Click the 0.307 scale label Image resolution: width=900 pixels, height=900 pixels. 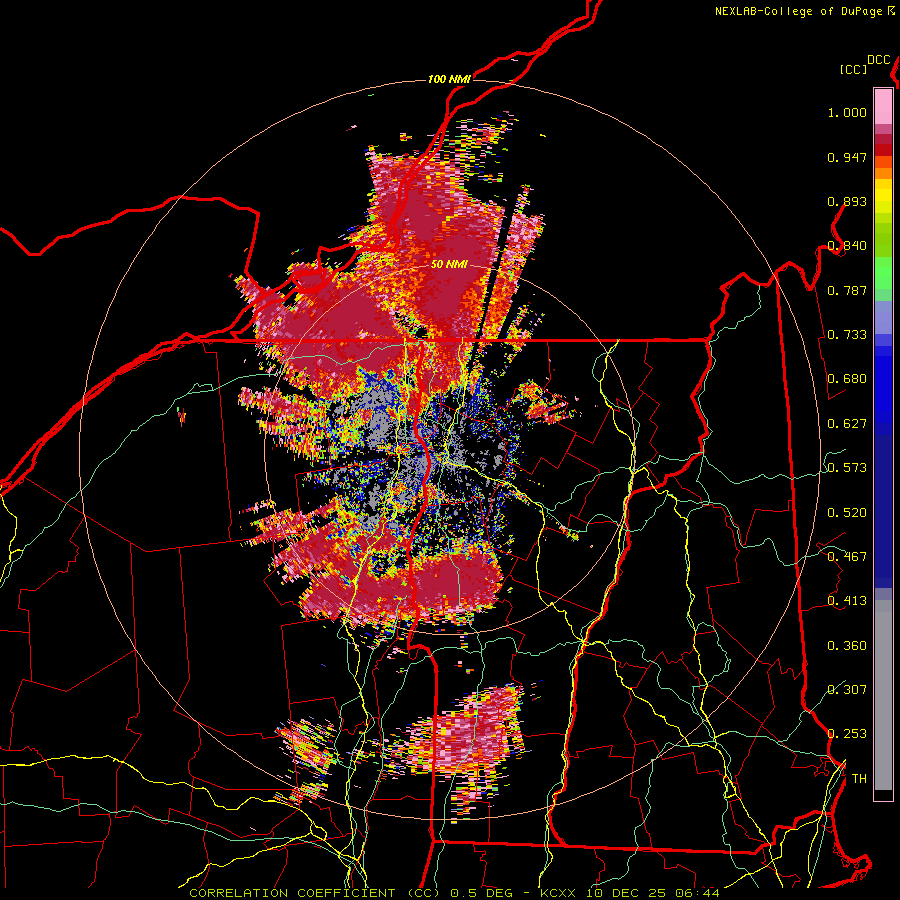pyautogui.click(x=847, y=690)
